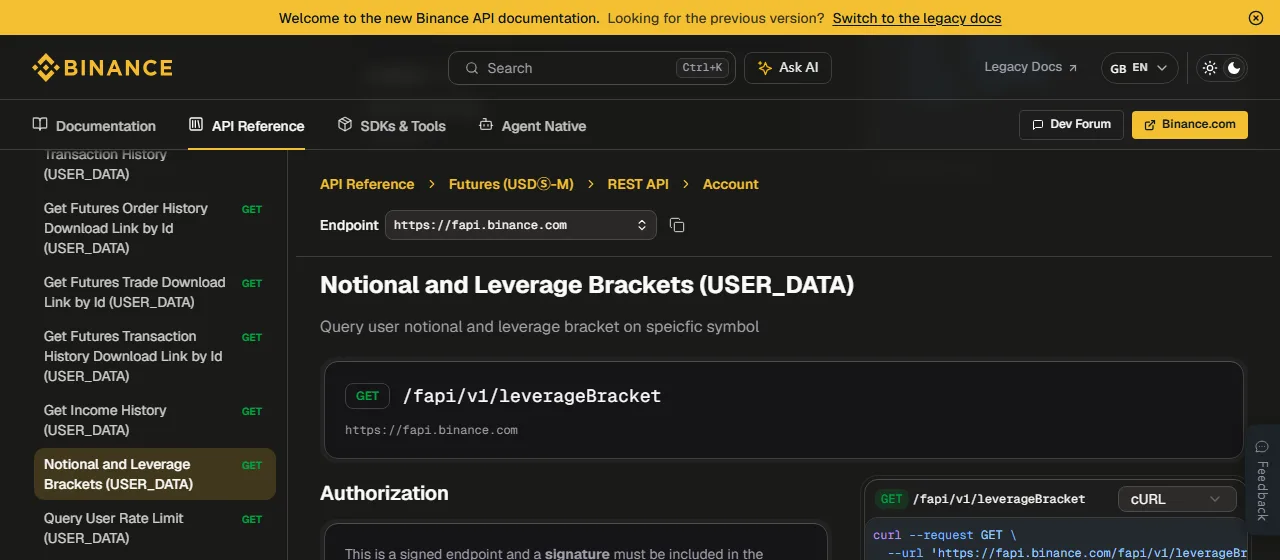This screenshot has height=560, width=1280.
Task: Open Get Futures Trade Download Link by Id
Action: pyautogui.click(x=154, y=292)
